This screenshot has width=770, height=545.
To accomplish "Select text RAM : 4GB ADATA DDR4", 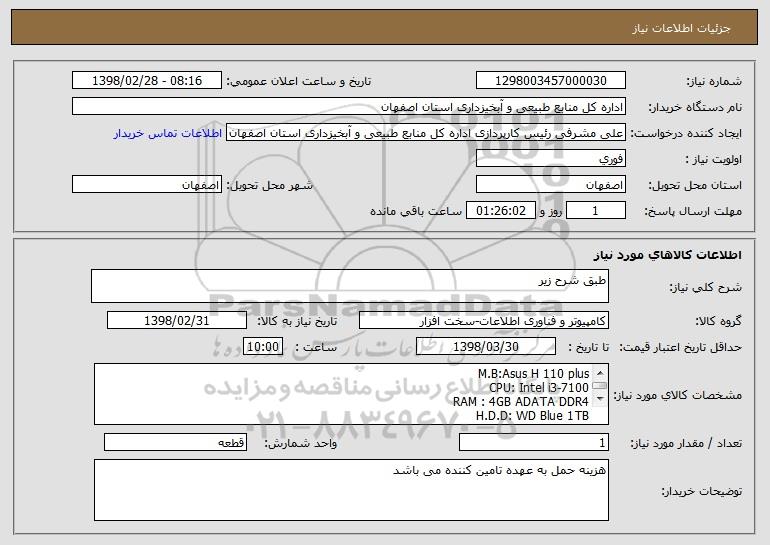I will [521, 402].
